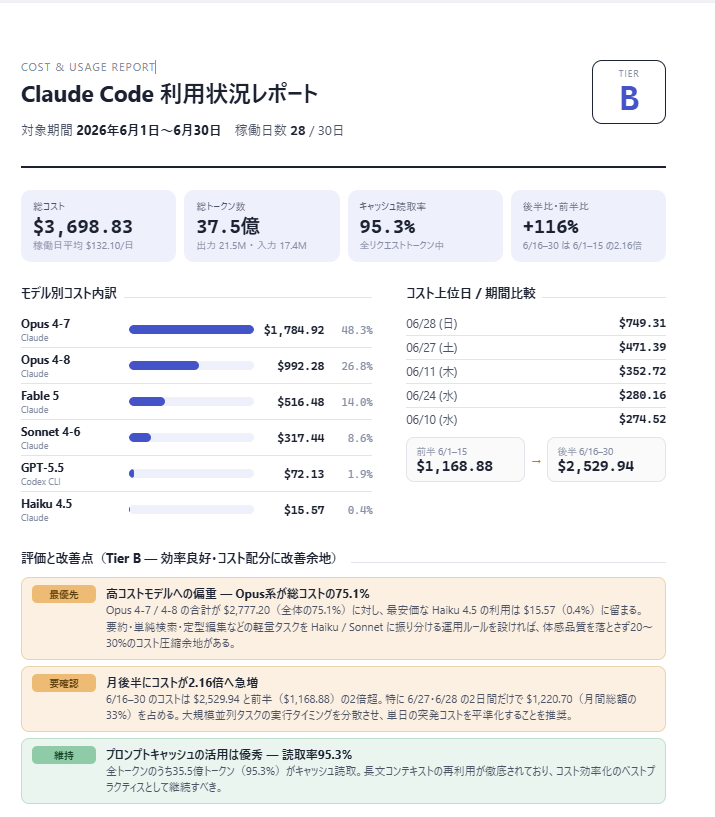Click the COST & USAGE REPORT label
Image resolution: width=715 pixels, height=817 pixels.
(88, 67)
